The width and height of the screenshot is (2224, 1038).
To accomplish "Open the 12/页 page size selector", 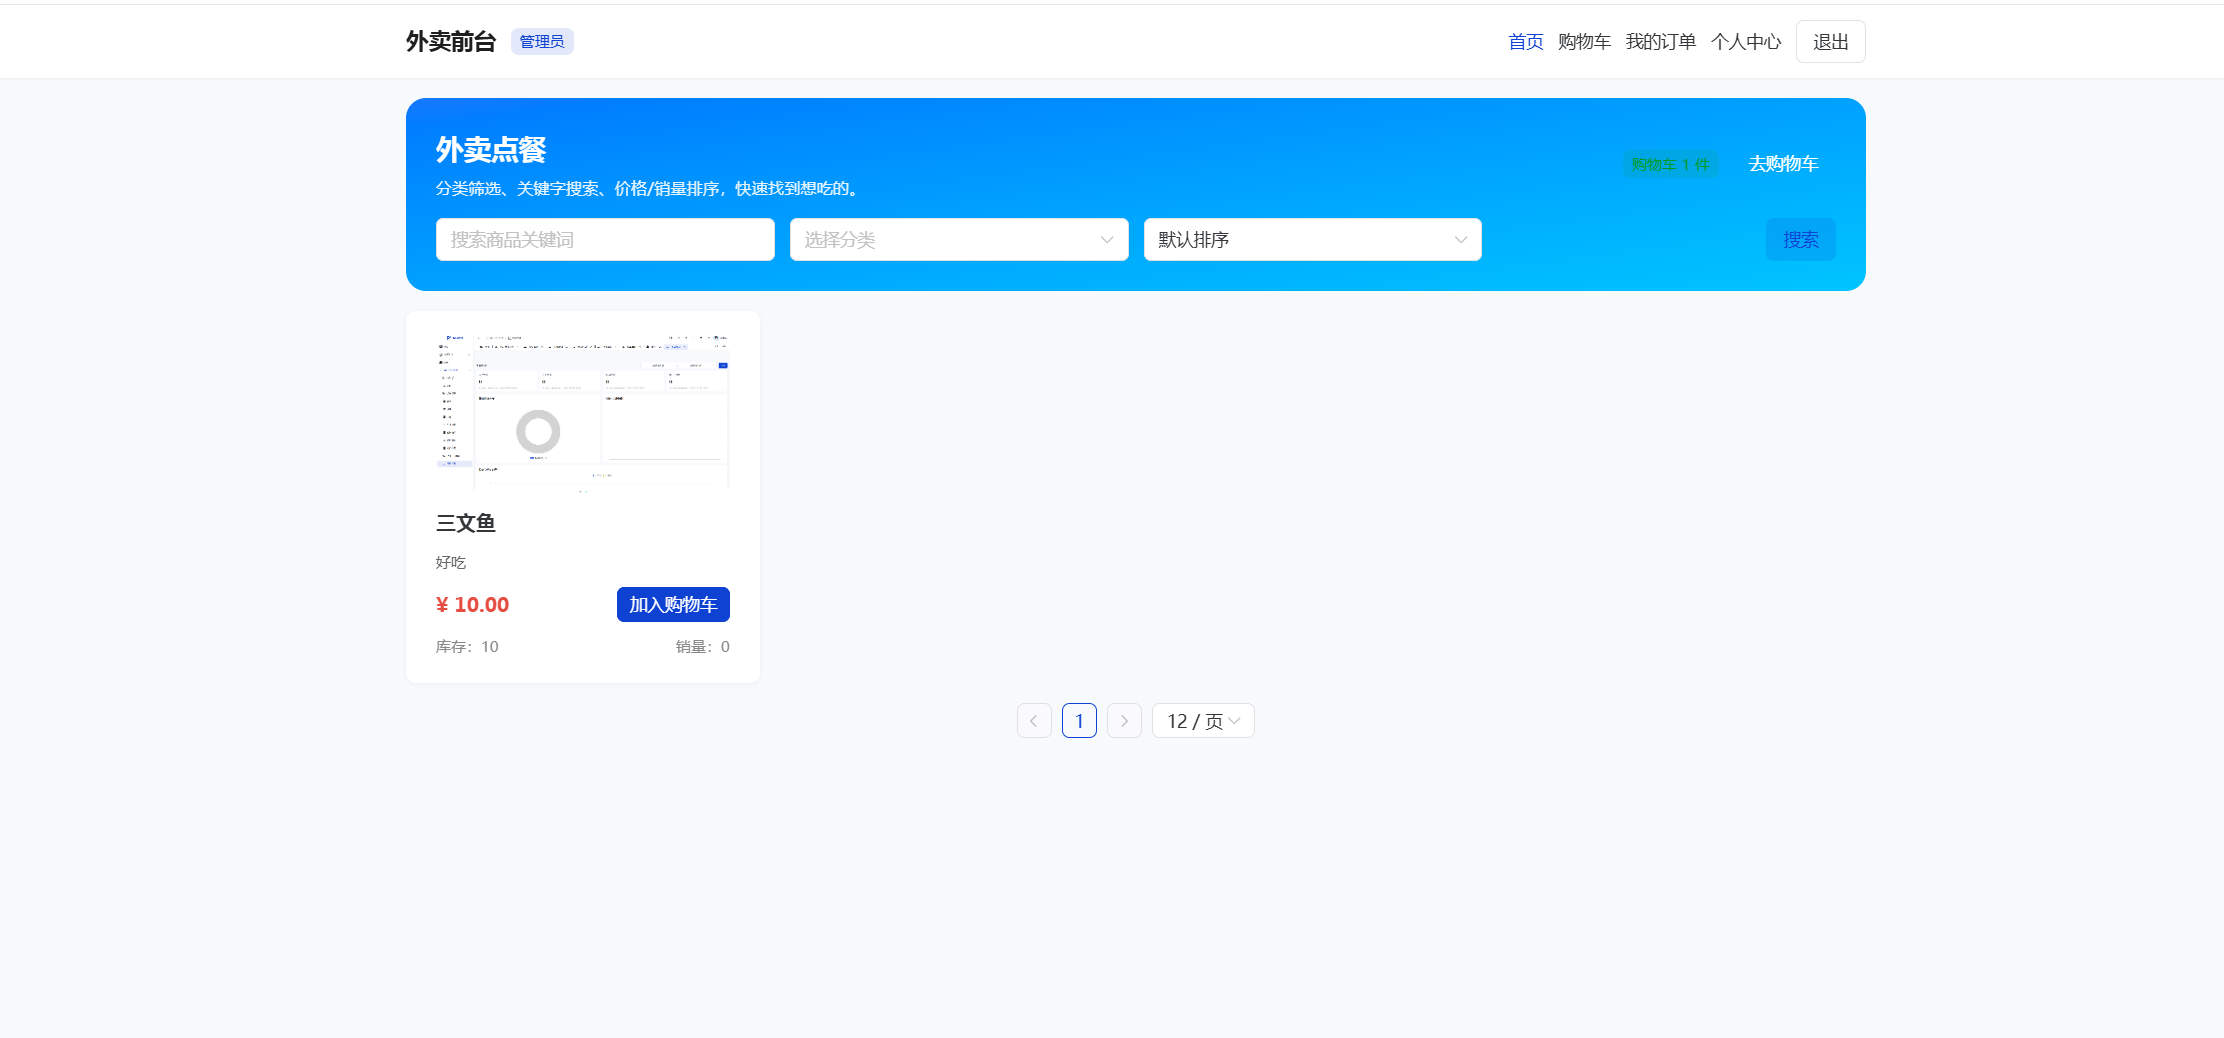I will point(1202,720).
